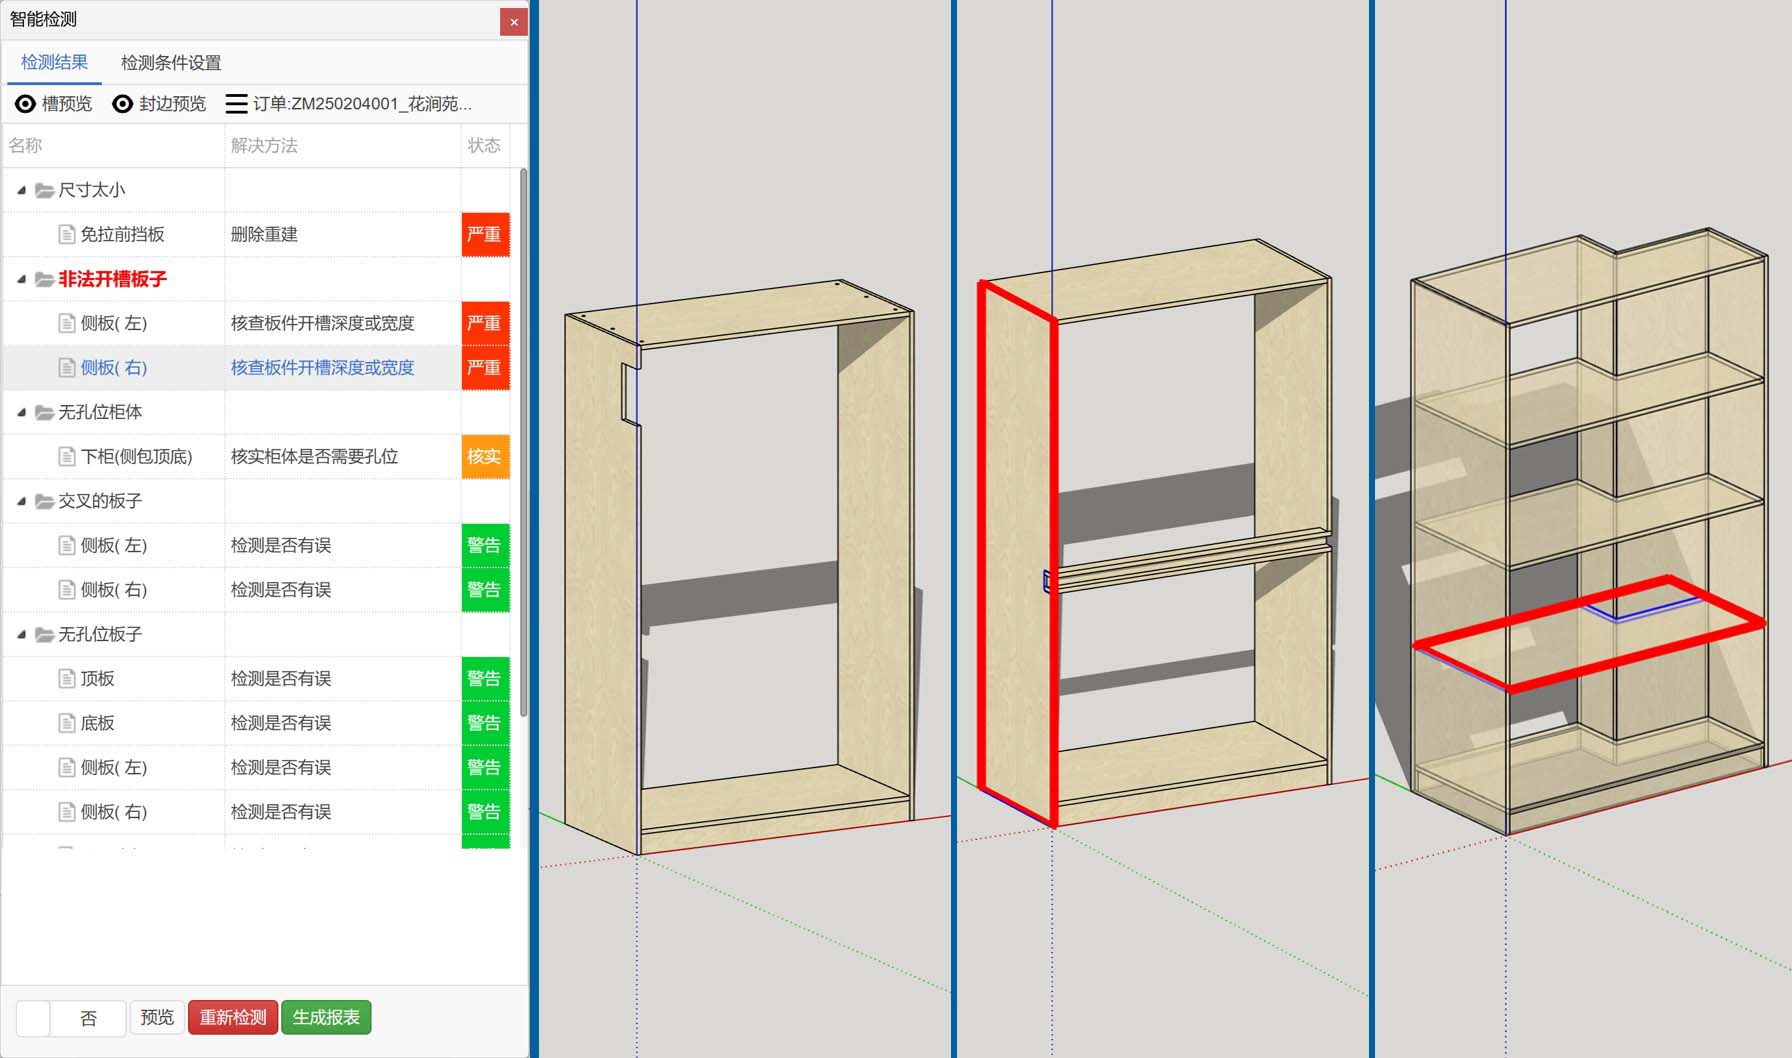The height and width of the screenshot is (1058, 1792).
Task: Toggle the 封边预览 eye icon
Action: tap(122, 104)
